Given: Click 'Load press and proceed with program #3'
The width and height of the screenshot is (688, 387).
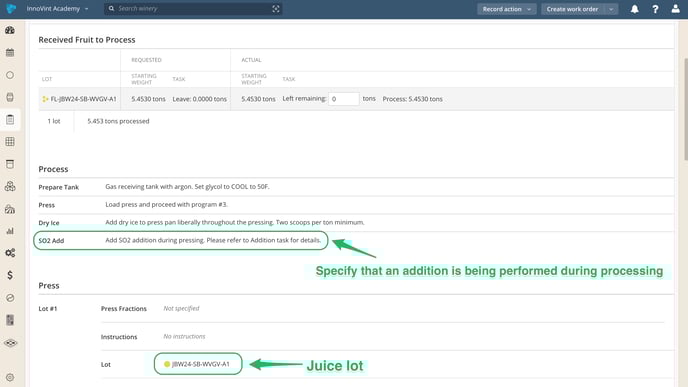Looking at the screenshot, I should tap(166, 204).
